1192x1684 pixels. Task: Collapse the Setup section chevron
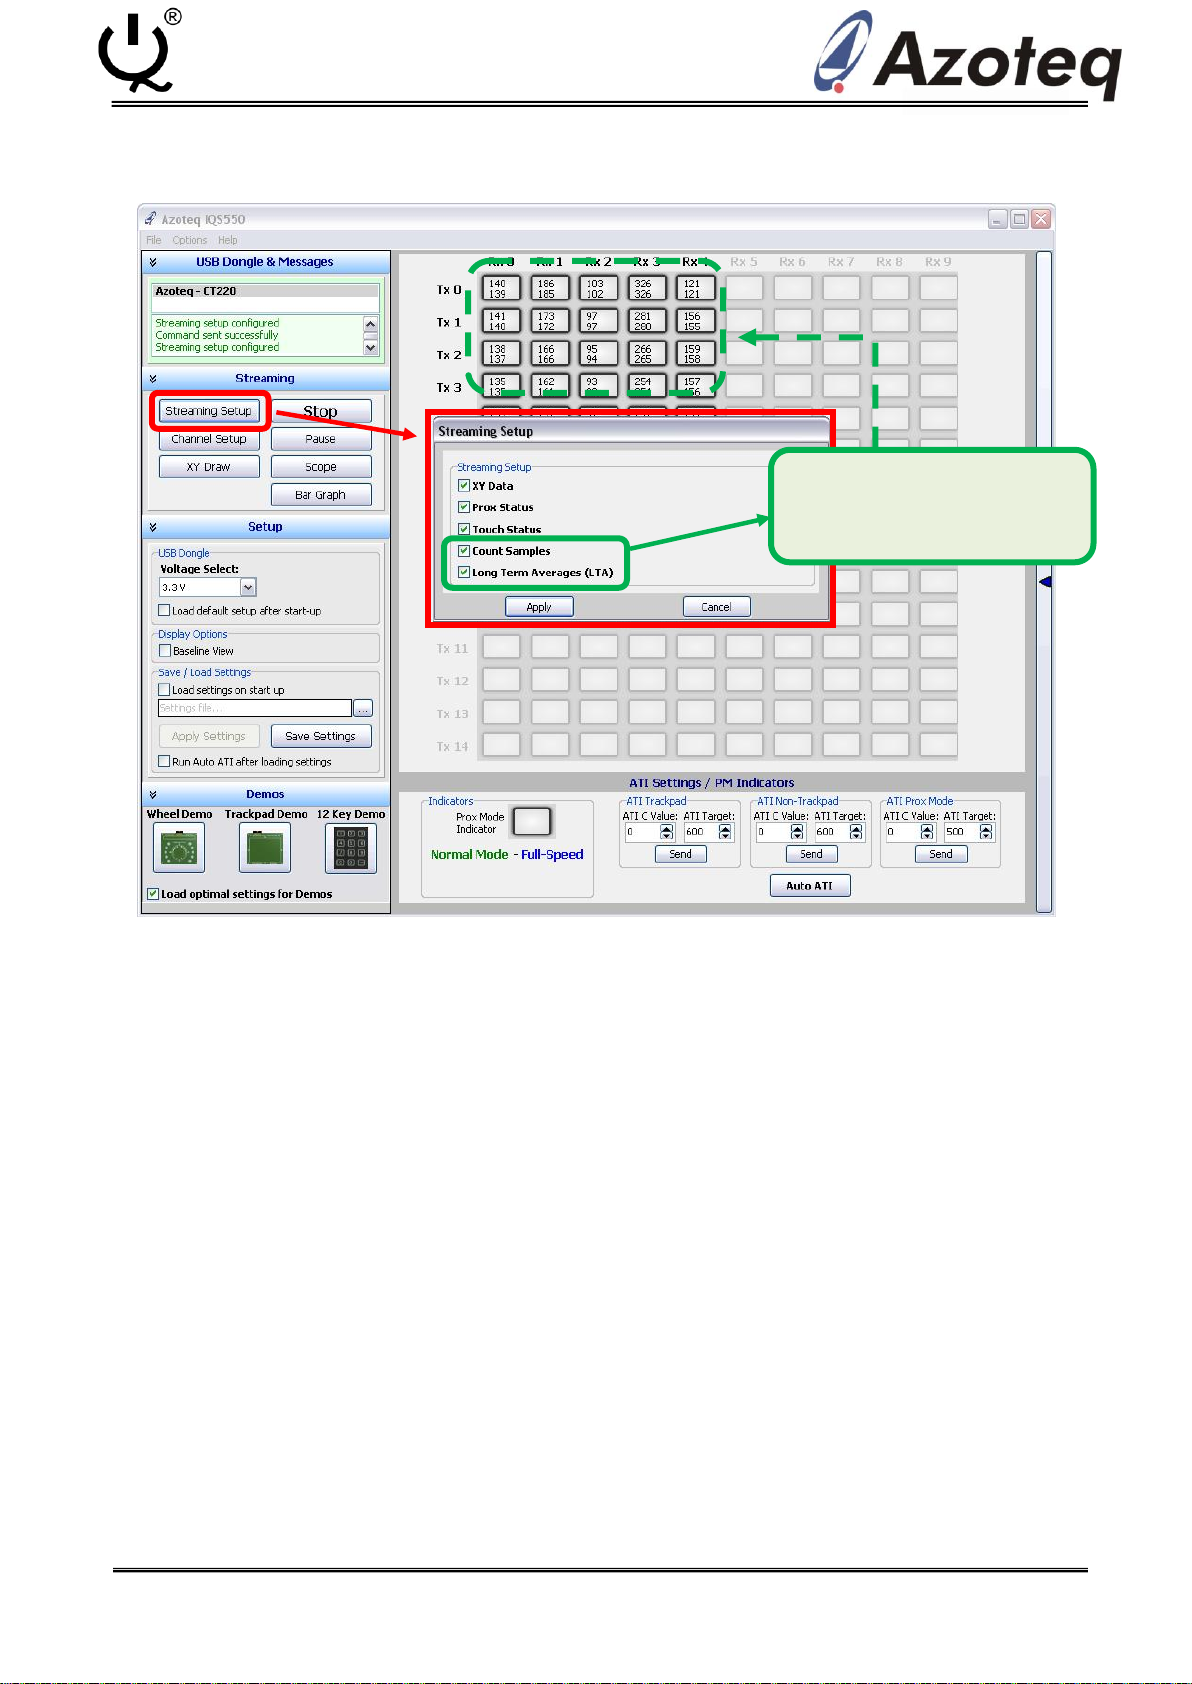tap(153, 527)
